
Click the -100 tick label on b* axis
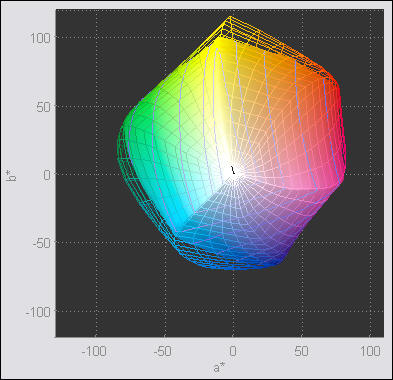click(x=38, y=312)
